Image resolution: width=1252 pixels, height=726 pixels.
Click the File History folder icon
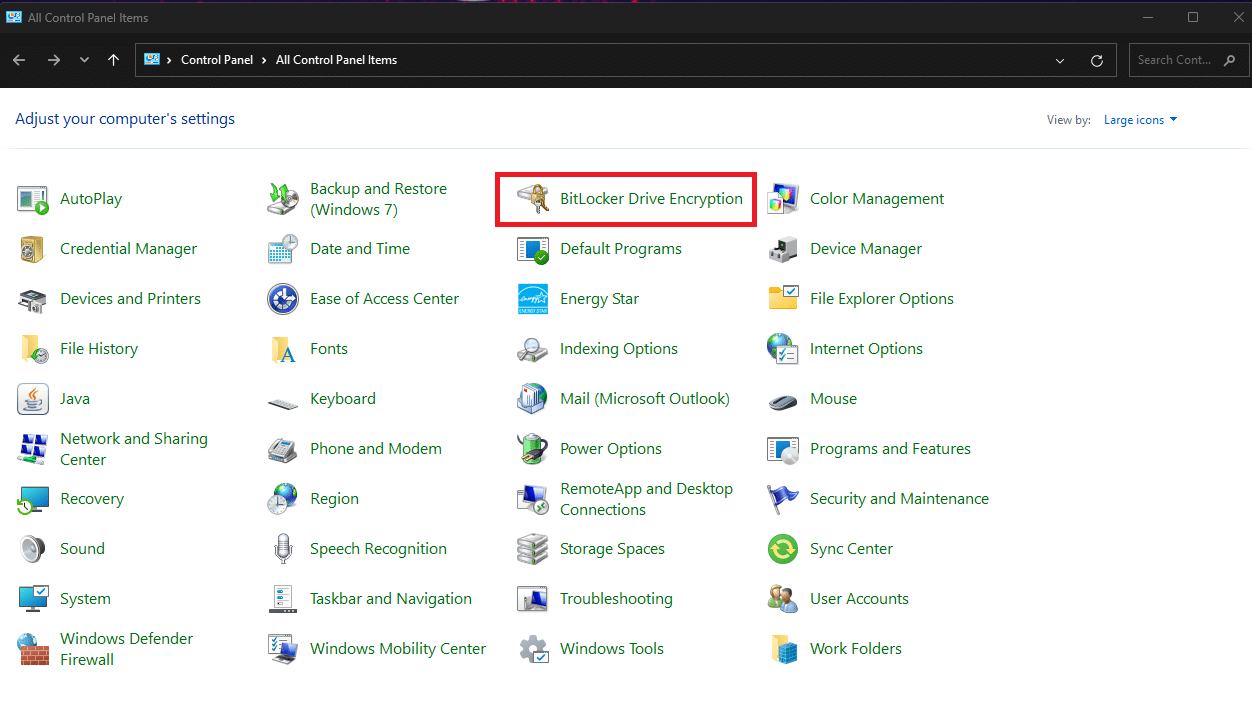(33, 349)
